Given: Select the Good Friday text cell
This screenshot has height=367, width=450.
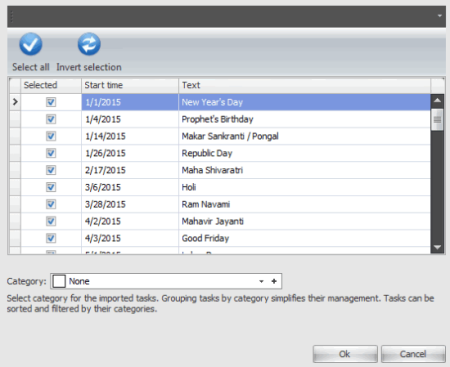Looking at the screenshot, I should 304,238.
